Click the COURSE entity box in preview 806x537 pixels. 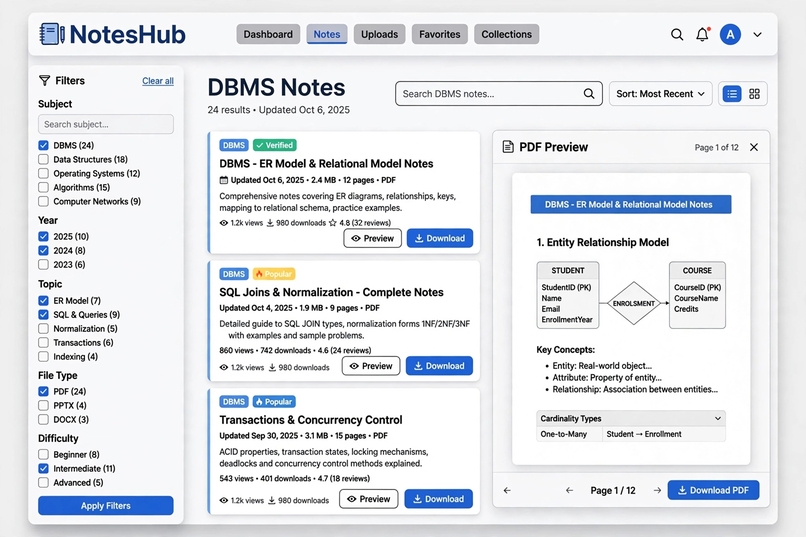pyautogui.click(x=698, y=295)
